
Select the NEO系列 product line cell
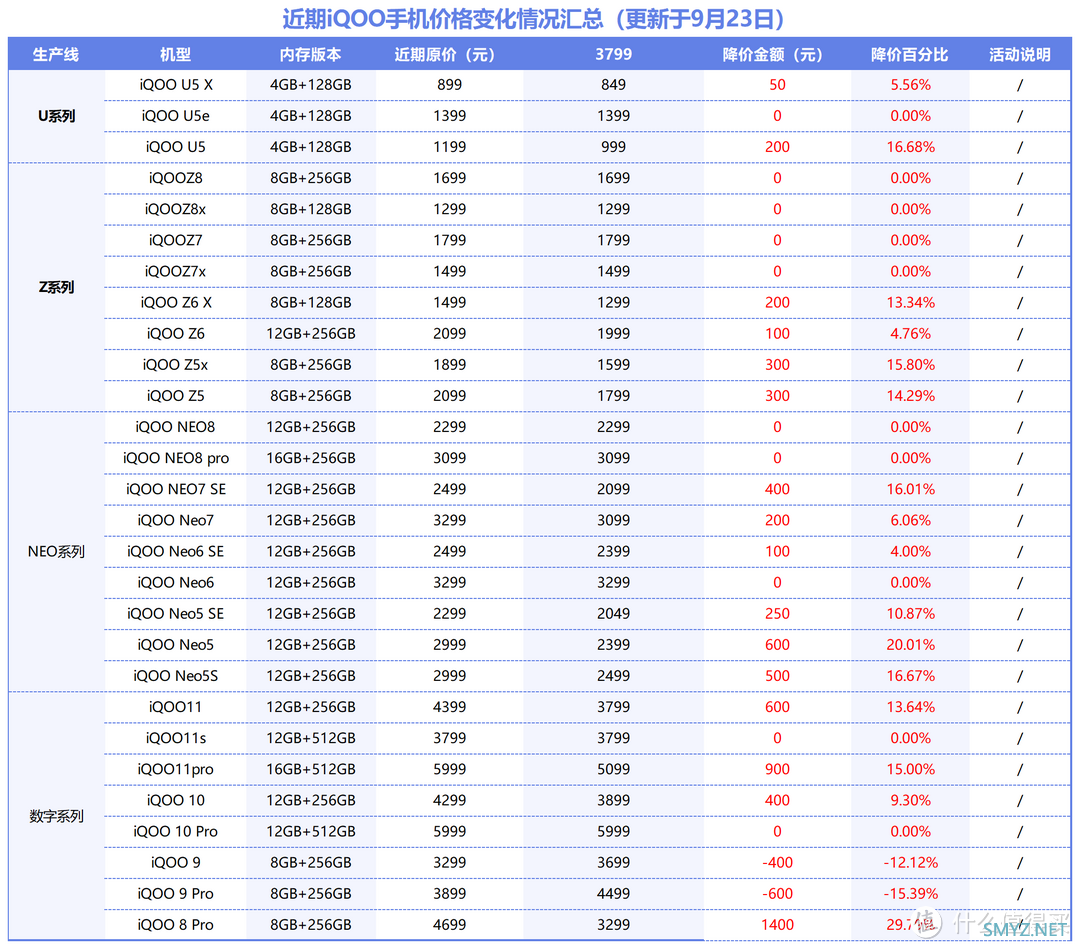click(56, 552)
